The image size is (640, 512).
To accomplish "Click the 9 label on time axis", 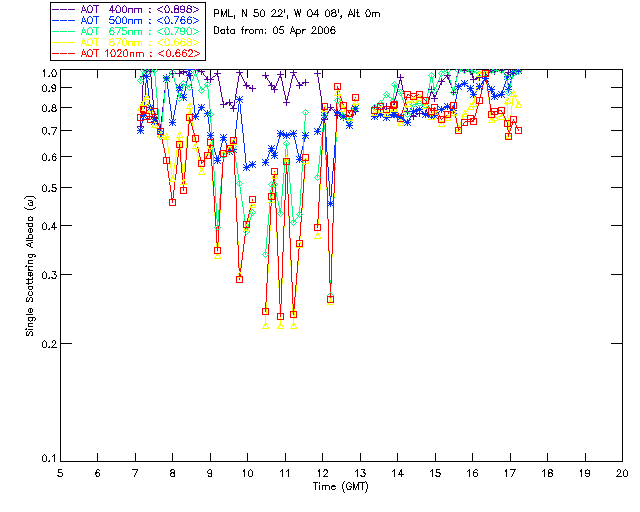I will 210,473.
